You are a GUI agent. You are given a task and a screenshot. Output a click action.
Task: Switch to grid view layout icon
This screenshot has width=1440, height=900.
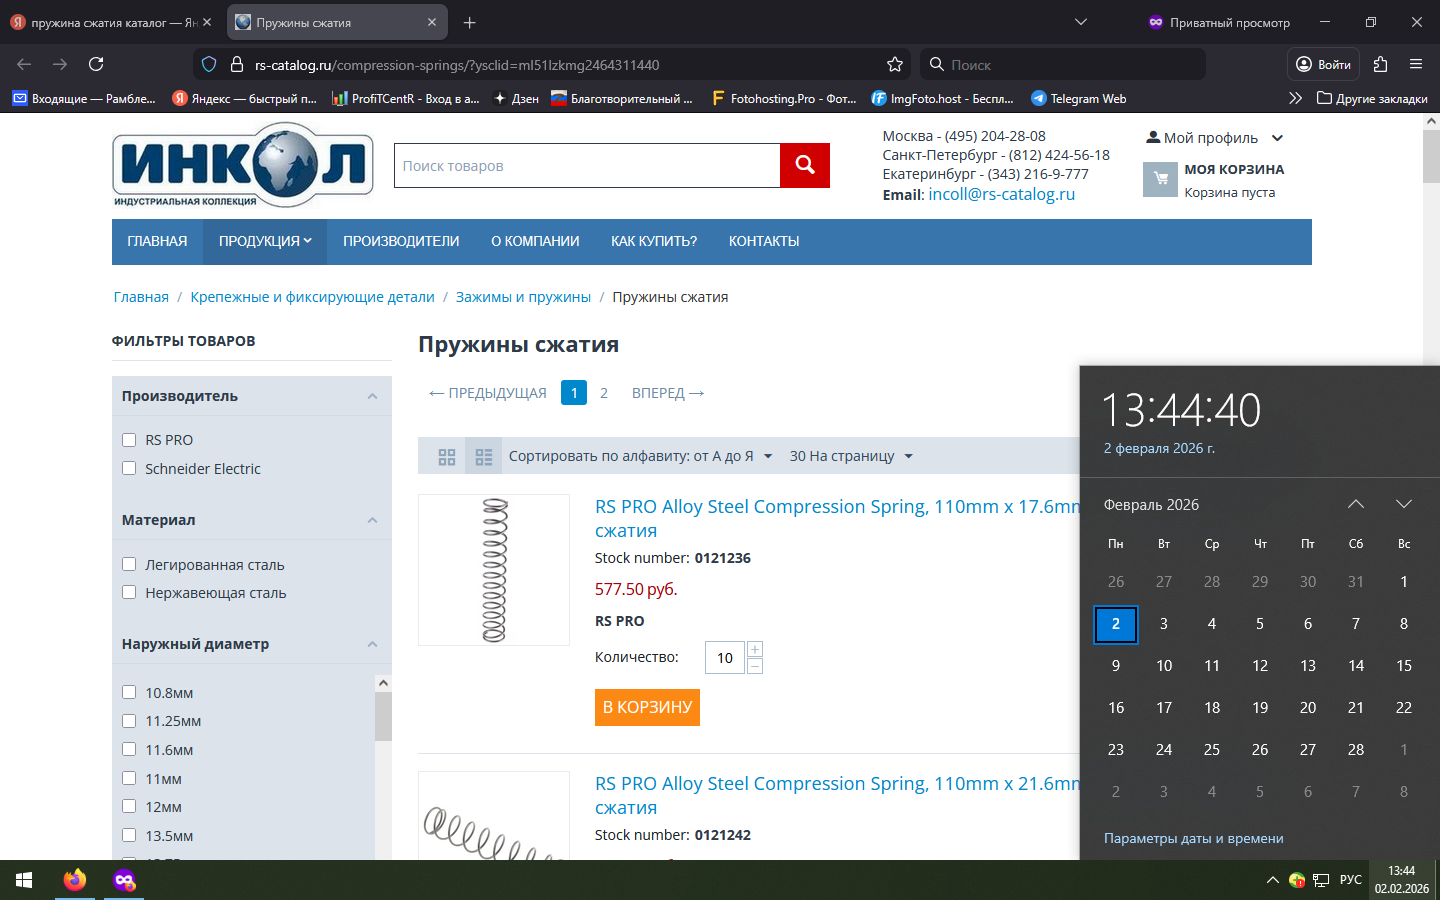point(447,457)
